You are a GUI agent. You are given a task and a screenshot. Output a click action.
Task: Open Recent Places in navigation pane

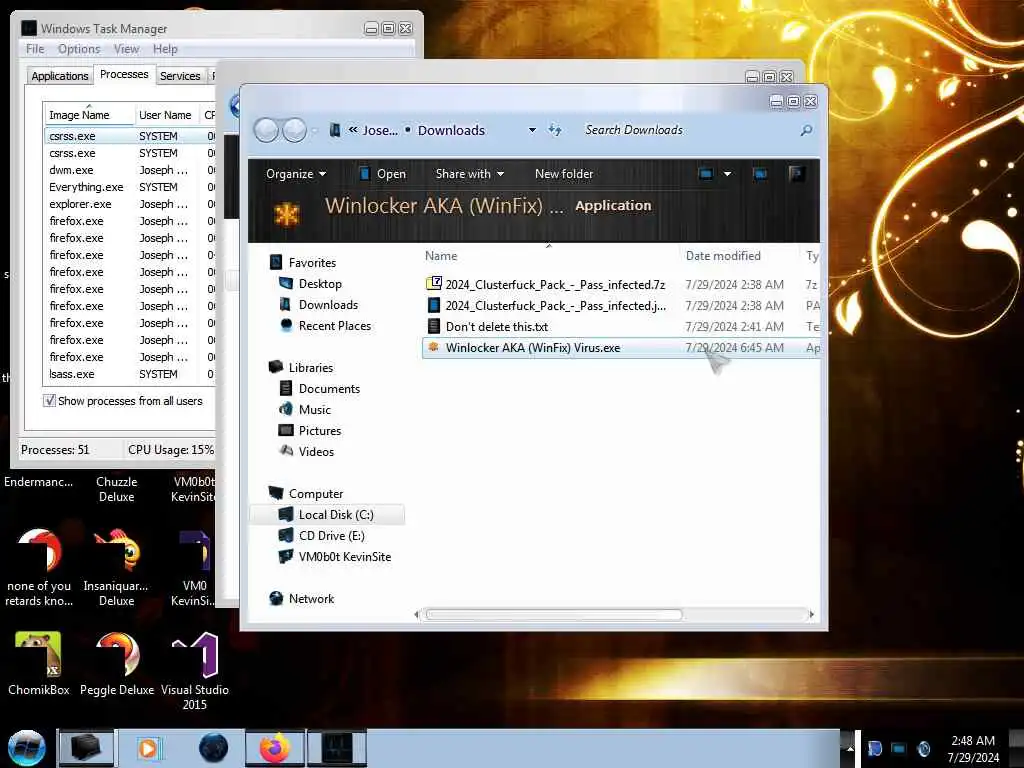tap(334, 325)
